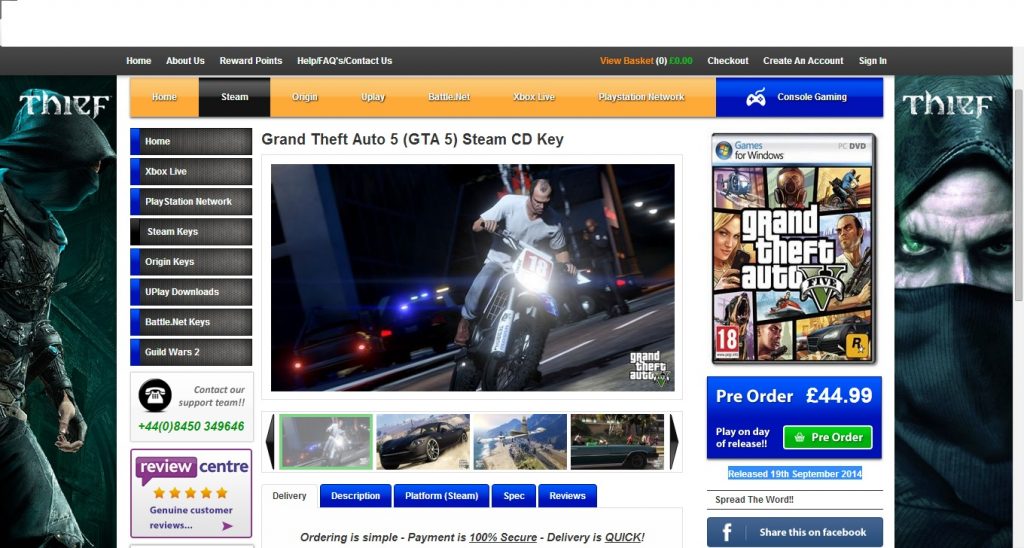
Task: Select the green lowrider car thumbnail
Action: click(616, 441)
